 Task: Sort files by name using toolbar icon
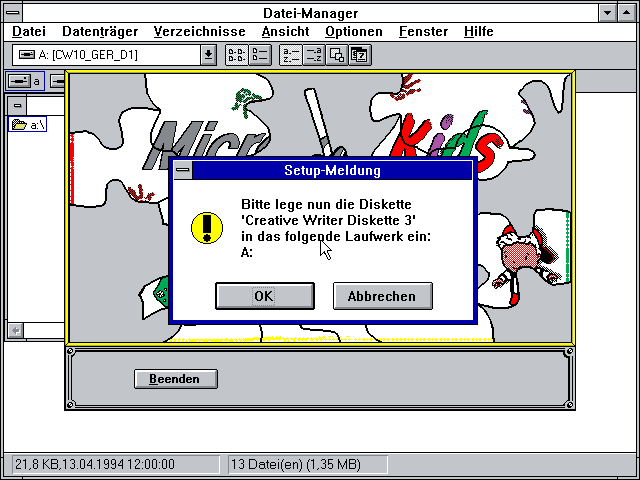tap(290, 55)
